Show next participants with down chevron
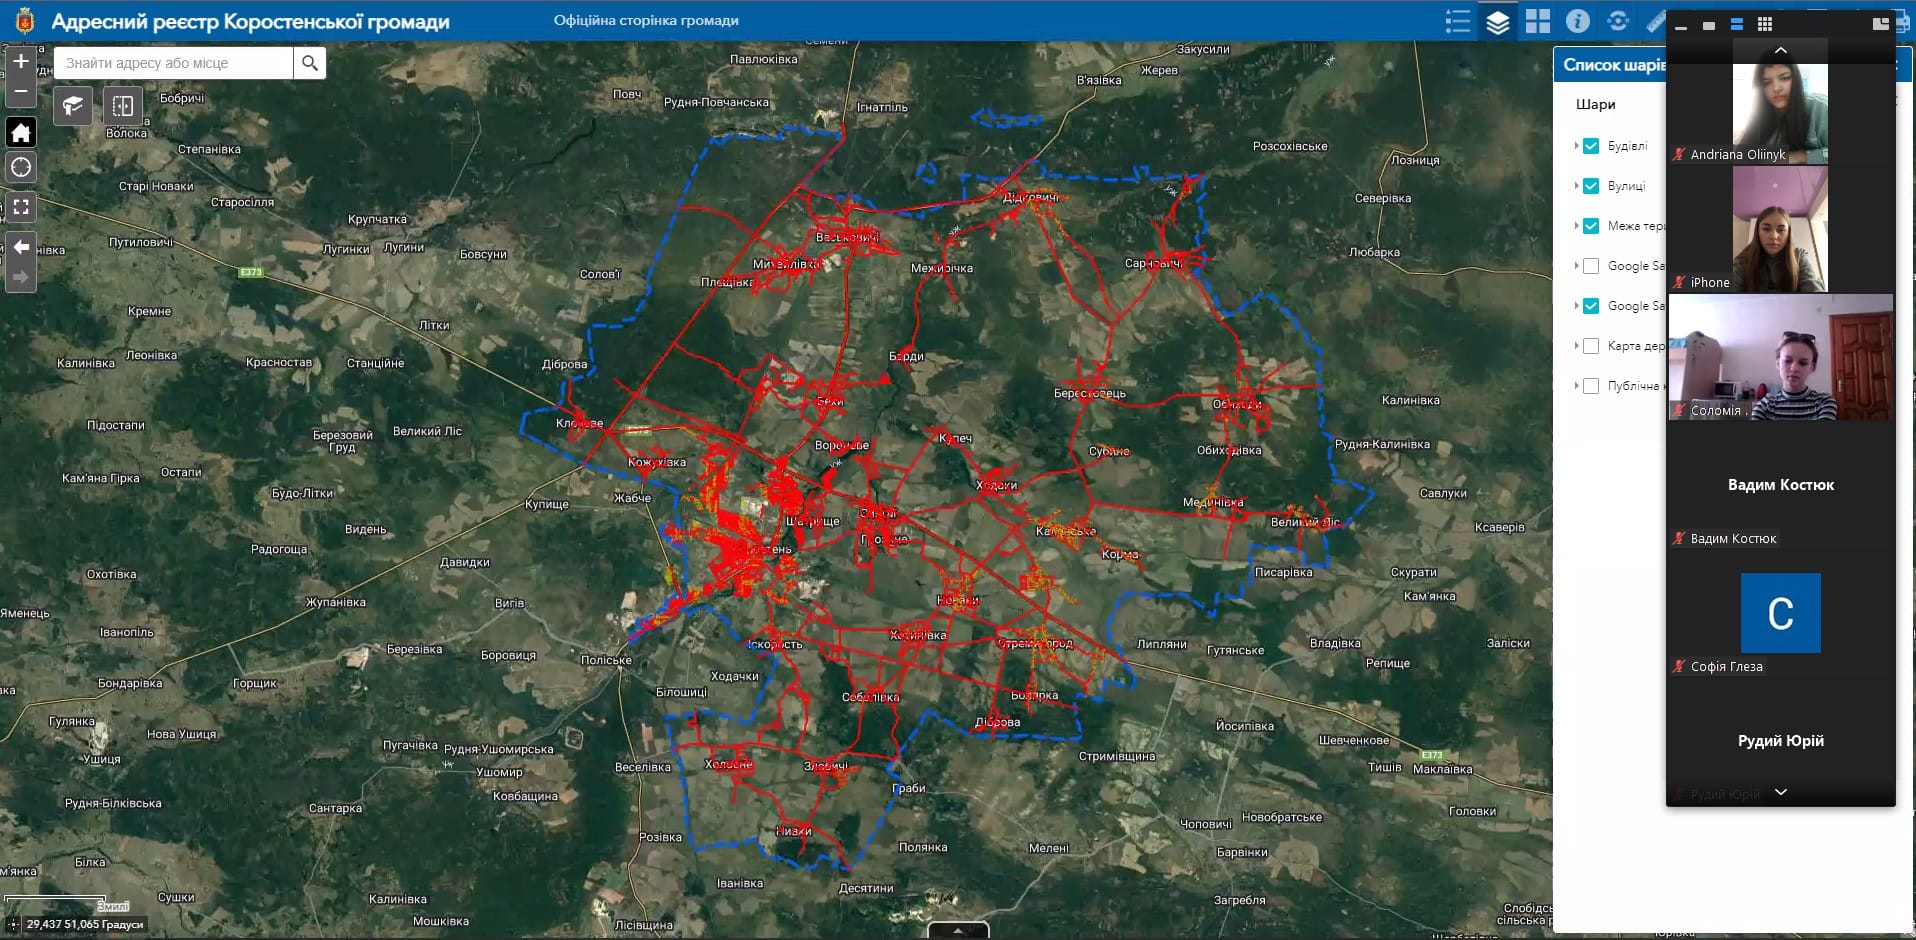Image resolution: width=1916 pixels, height=940 pixels. (x=1780, y=792)
